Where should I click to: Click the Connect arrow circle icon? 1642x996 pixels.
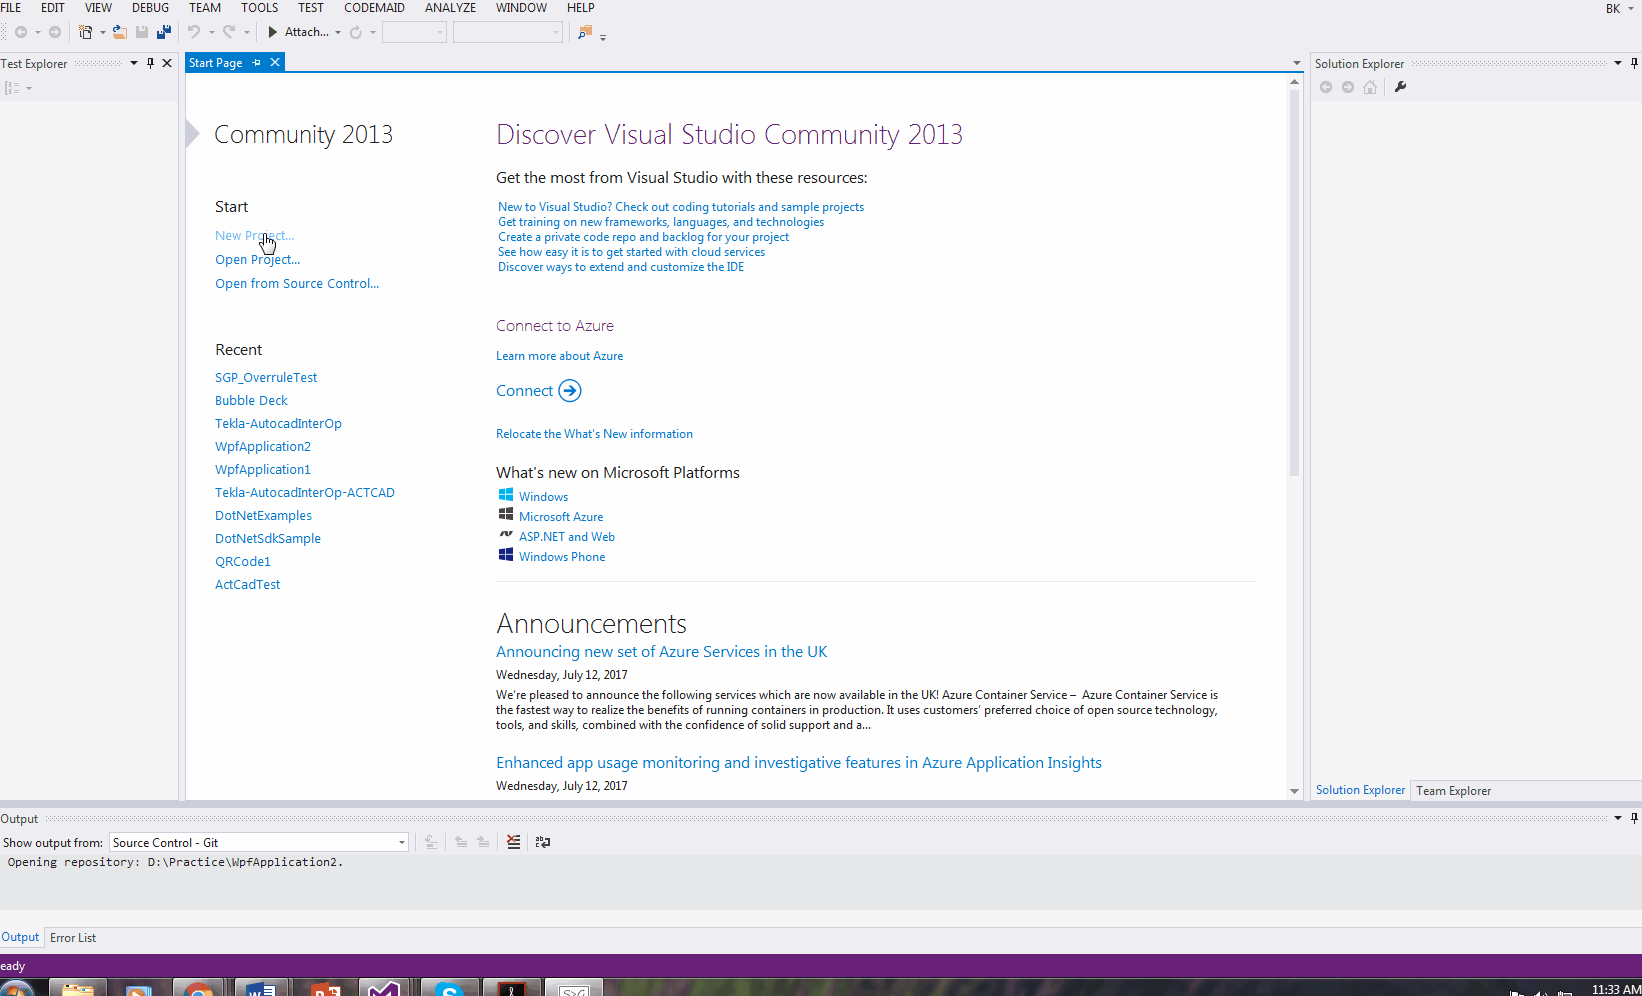click(569, 391)
